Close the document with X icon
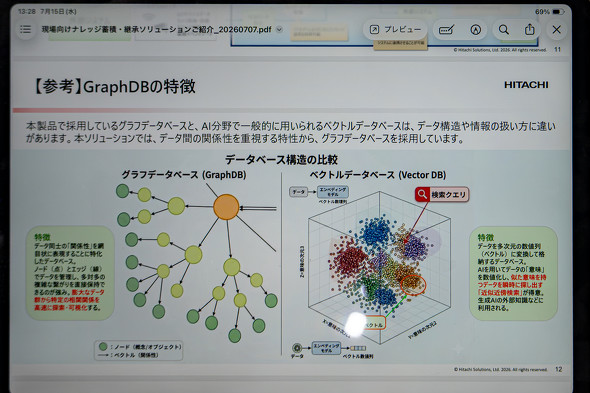Image resolution: width=590 pixels, height=393 pixels. [x=557, y=29]
